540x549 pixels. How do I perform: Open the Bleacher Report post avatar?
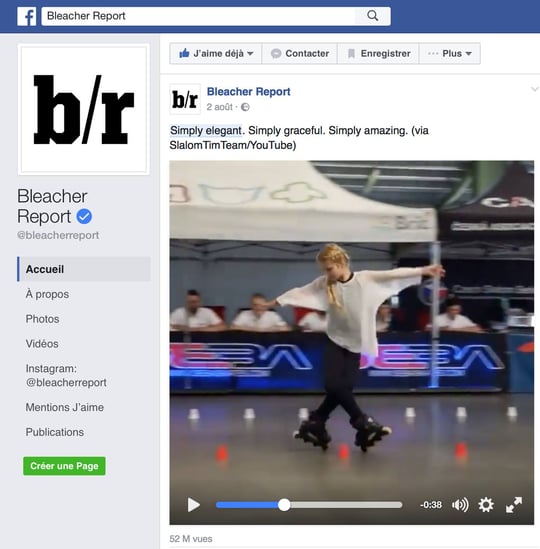click(185, 99)
